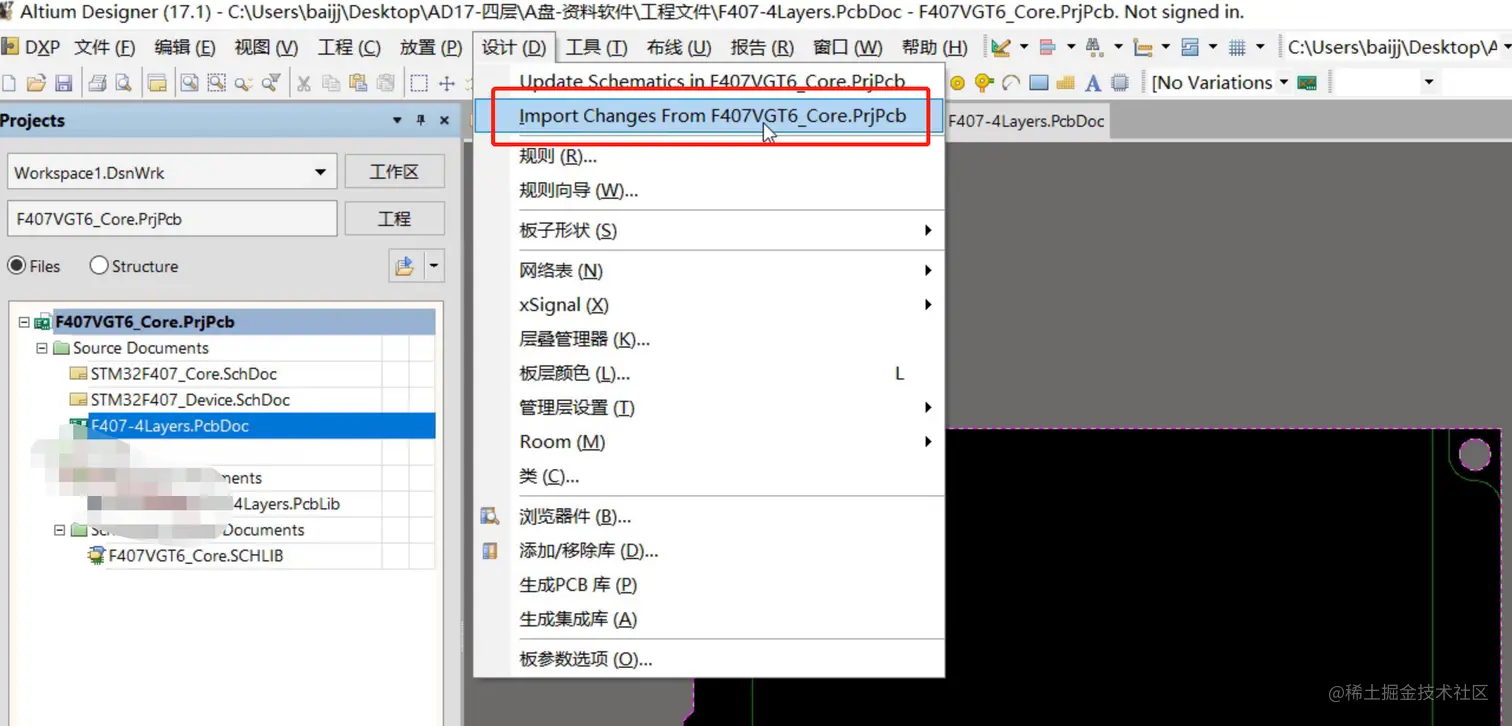The height and width of the screenshot is (726, 1512).
Task: Open the Workspace1.DsnWrk combo box
Action: tap(171, 172)
